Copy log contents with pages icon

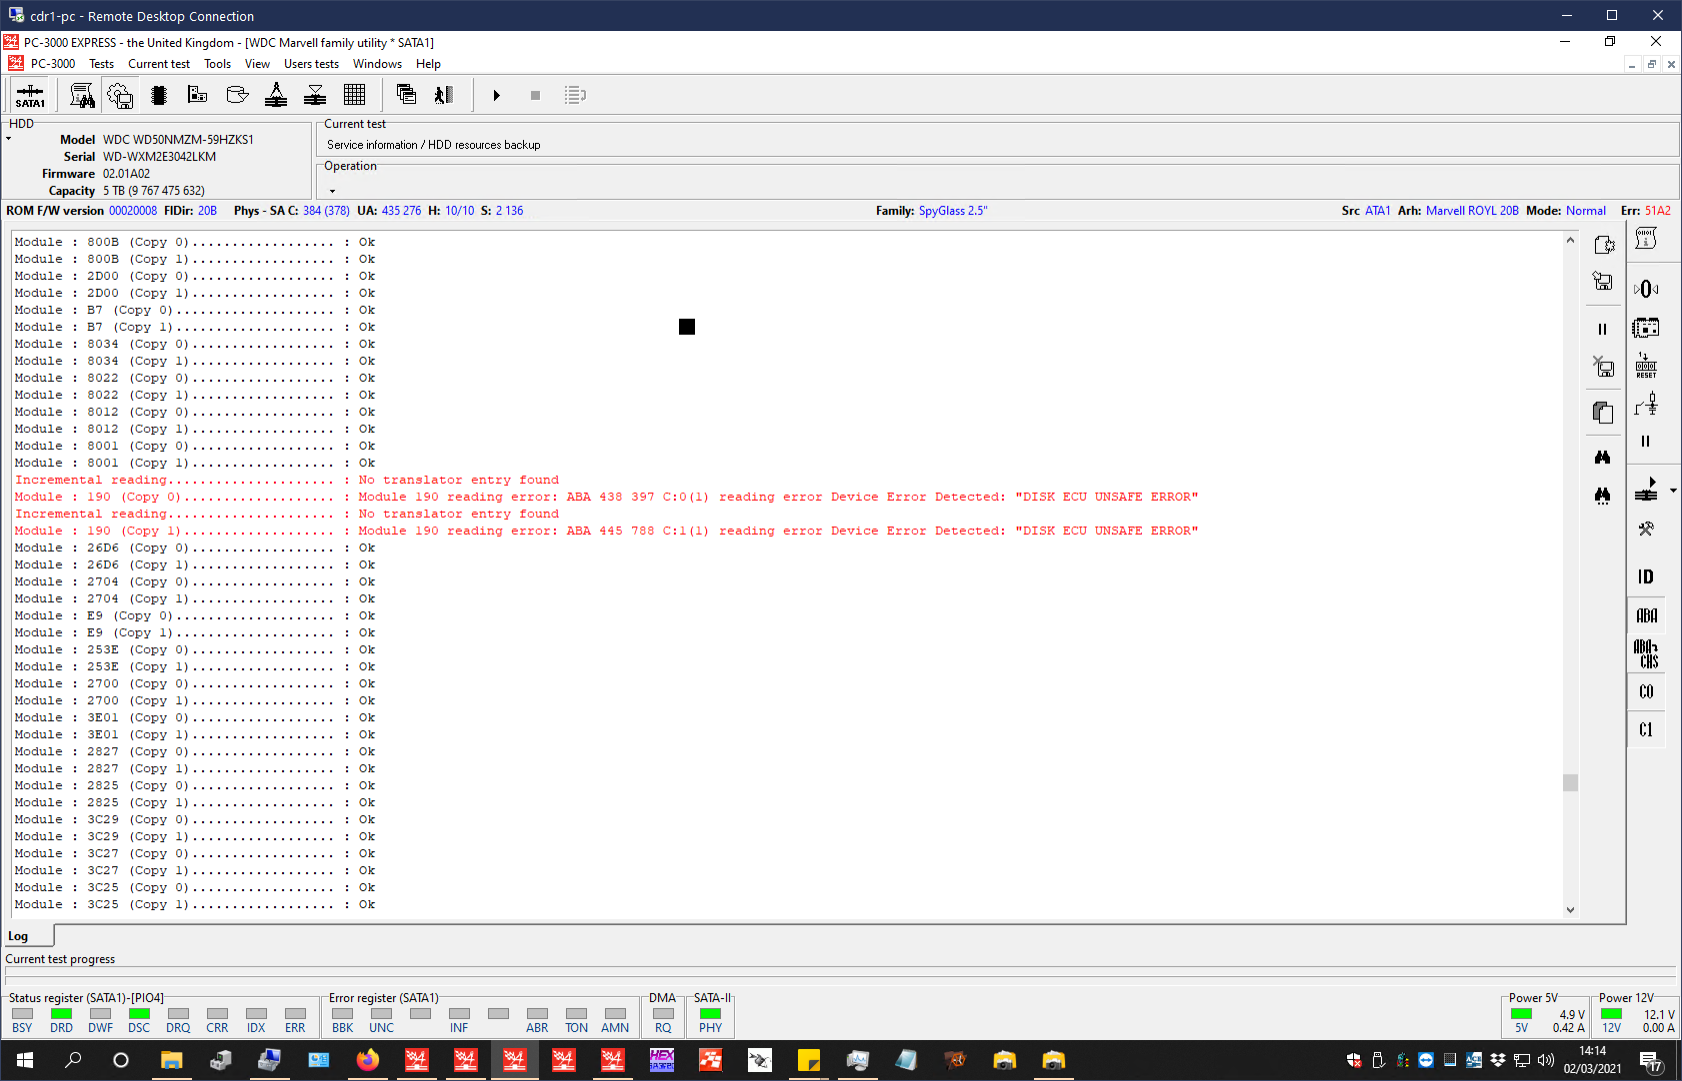[x=1603, y=412]
